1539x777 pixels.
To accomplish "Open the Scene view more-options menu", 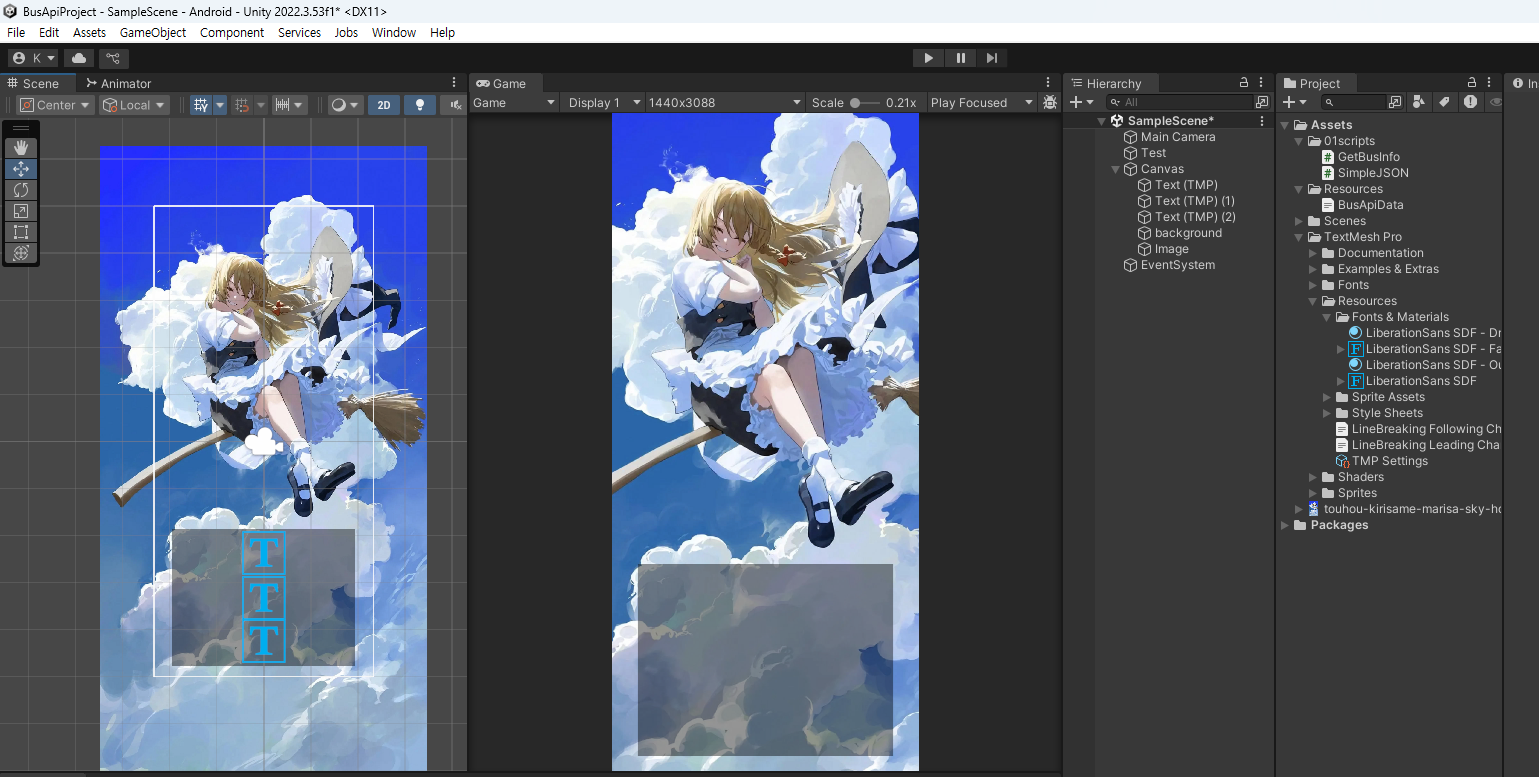I will pos(456,83).
